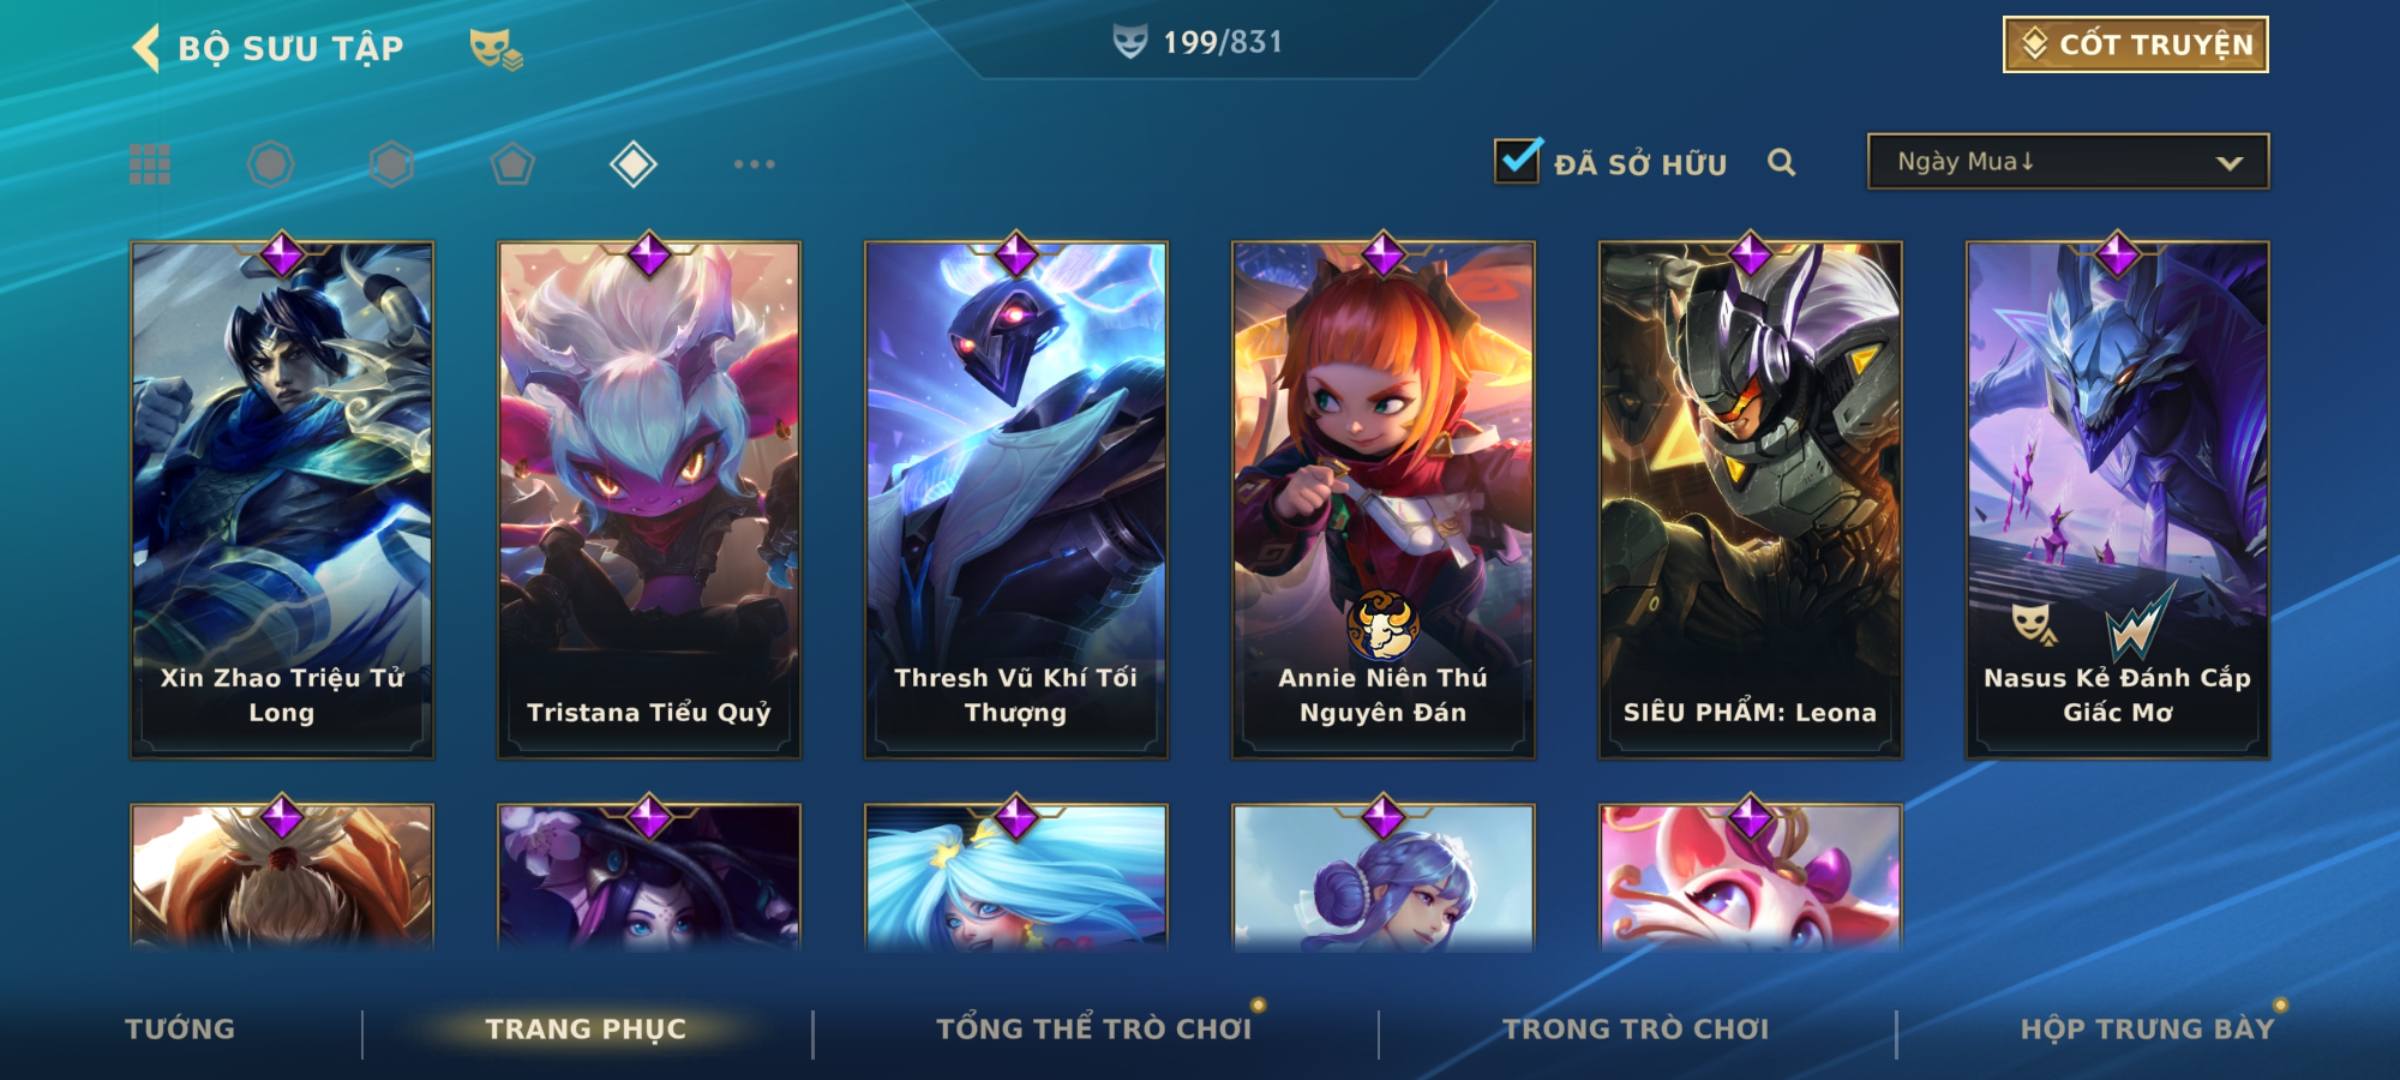2400x1080 pixels.
Task: Uncheck the Đã Sở Hữu checkbox
Action: 1517,160
